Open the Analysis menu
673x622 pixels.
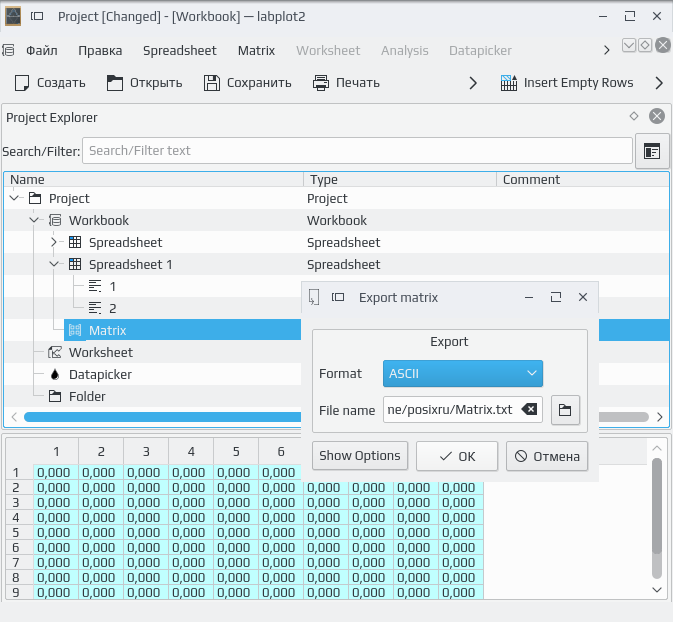click(x=405, y=51)
